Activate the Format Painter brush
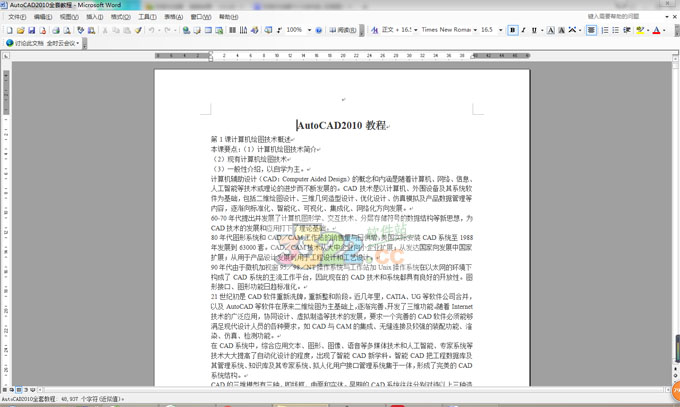The width and height of the screenshot is (680, 407). [138, 30]
